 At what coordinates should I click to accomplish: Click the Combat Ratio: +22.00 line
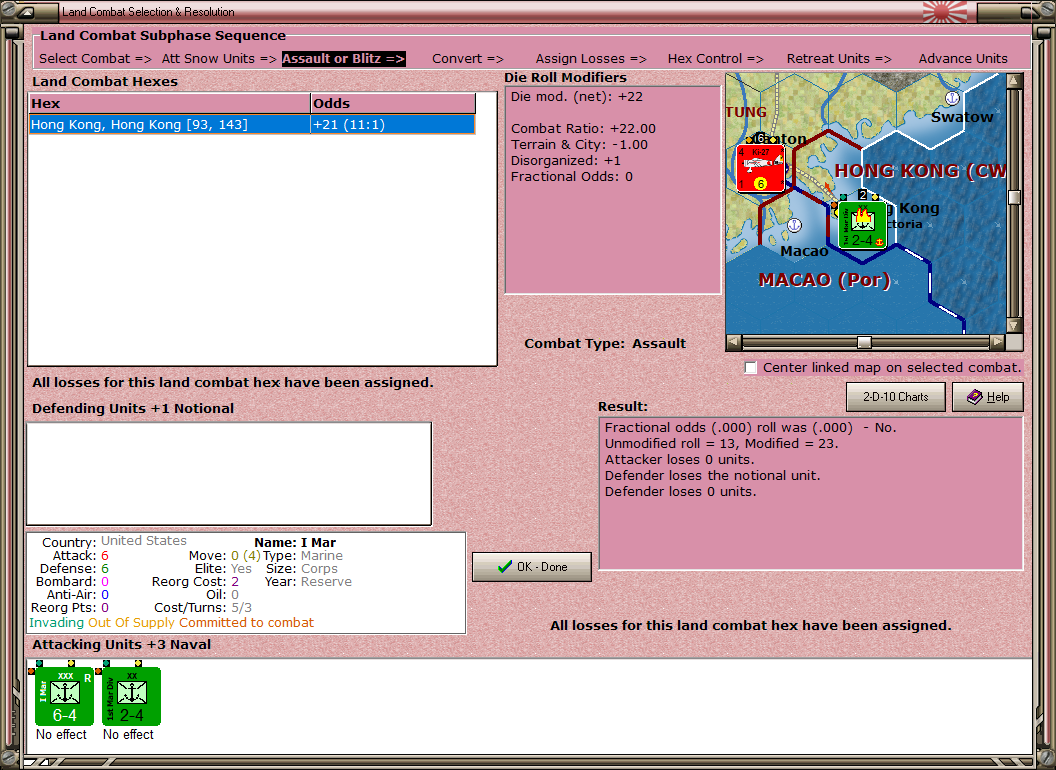[583, 129]
